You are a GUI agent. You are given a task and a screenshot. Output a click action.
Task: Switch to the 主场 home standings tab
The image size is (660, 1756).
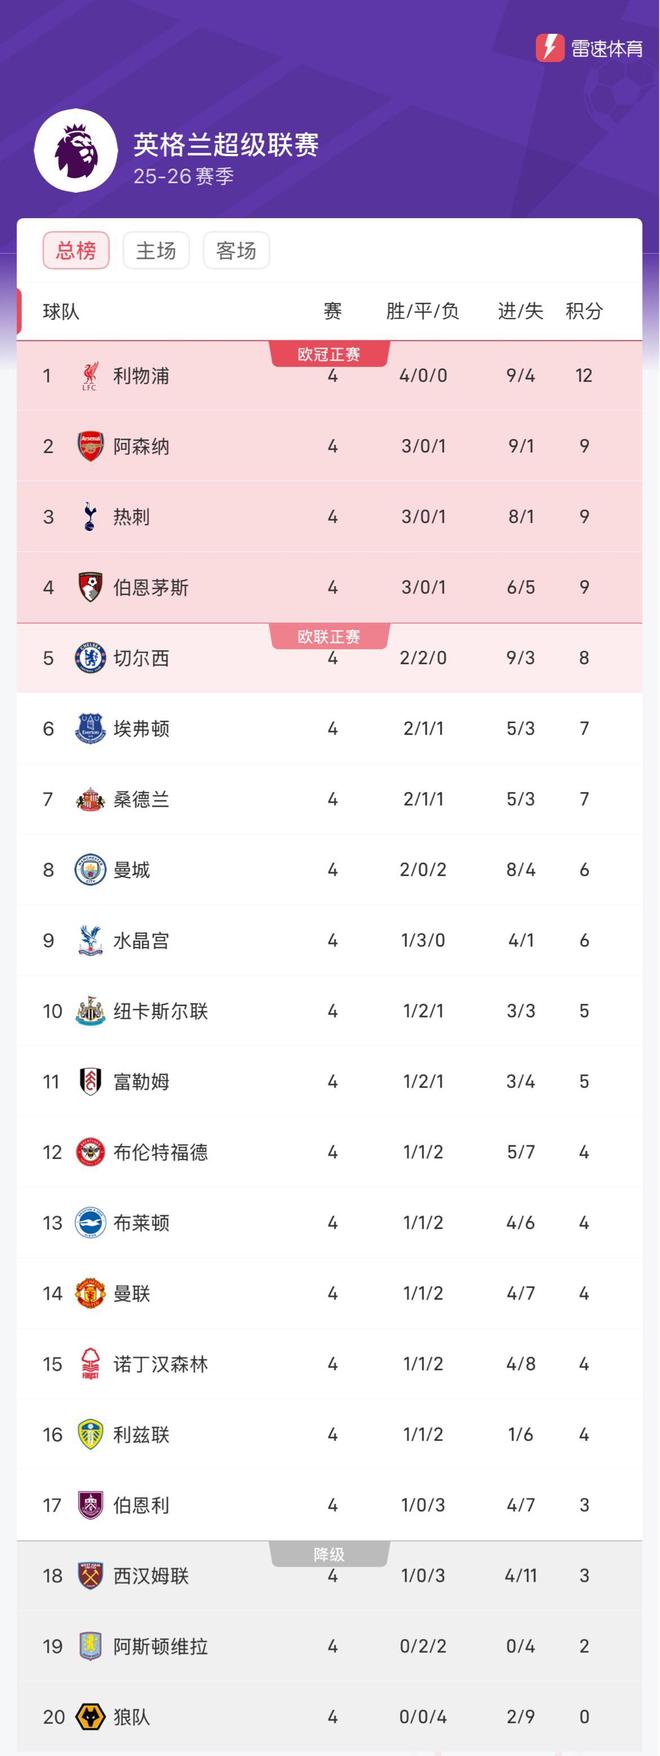(156, 250)
